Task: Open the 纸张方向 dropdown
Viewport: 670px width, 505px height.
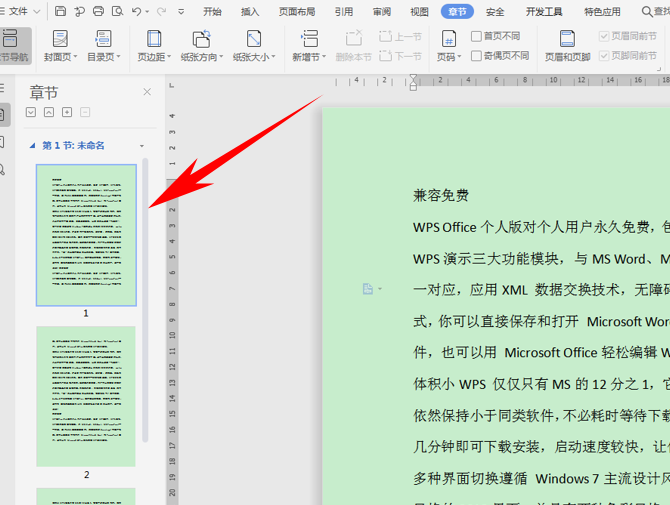Action: [202, 46]
